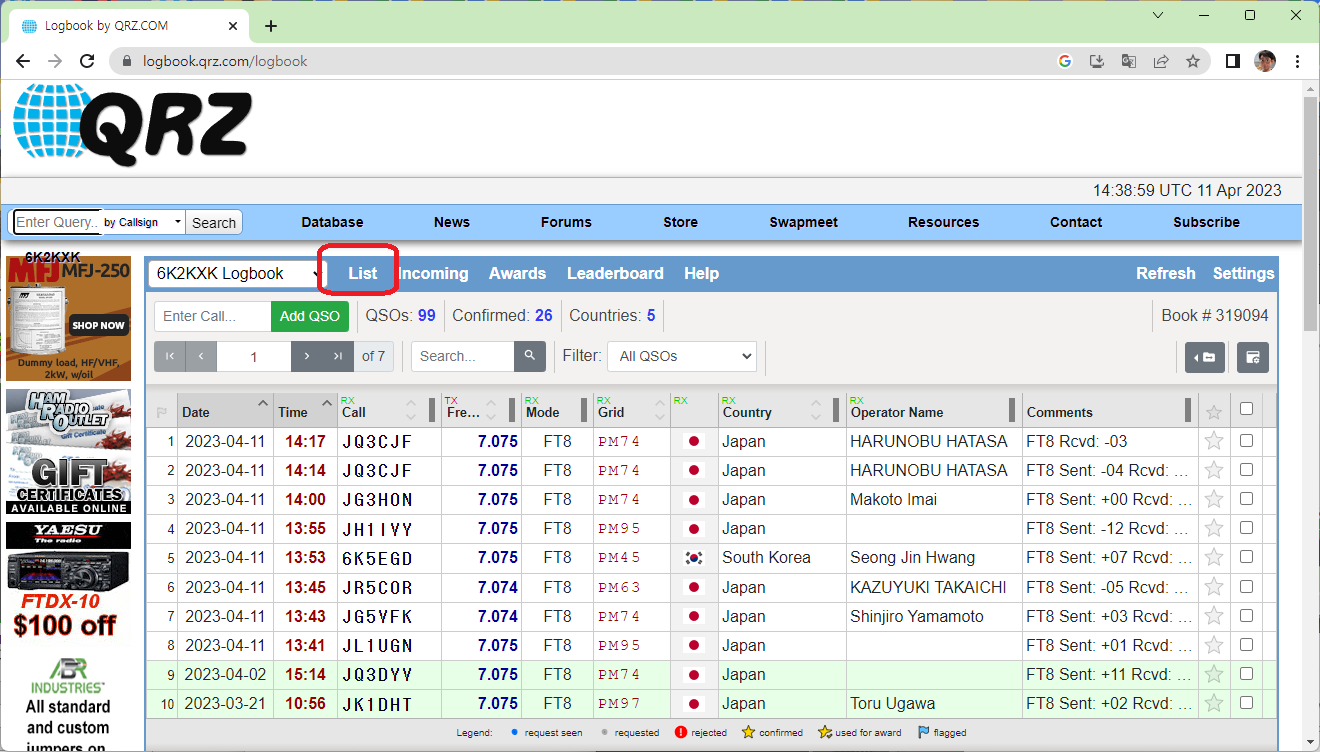This screenshot has width=1320, height=752.
Task: Star the JK1DHT QSO row
Action: pos(1214,703)
